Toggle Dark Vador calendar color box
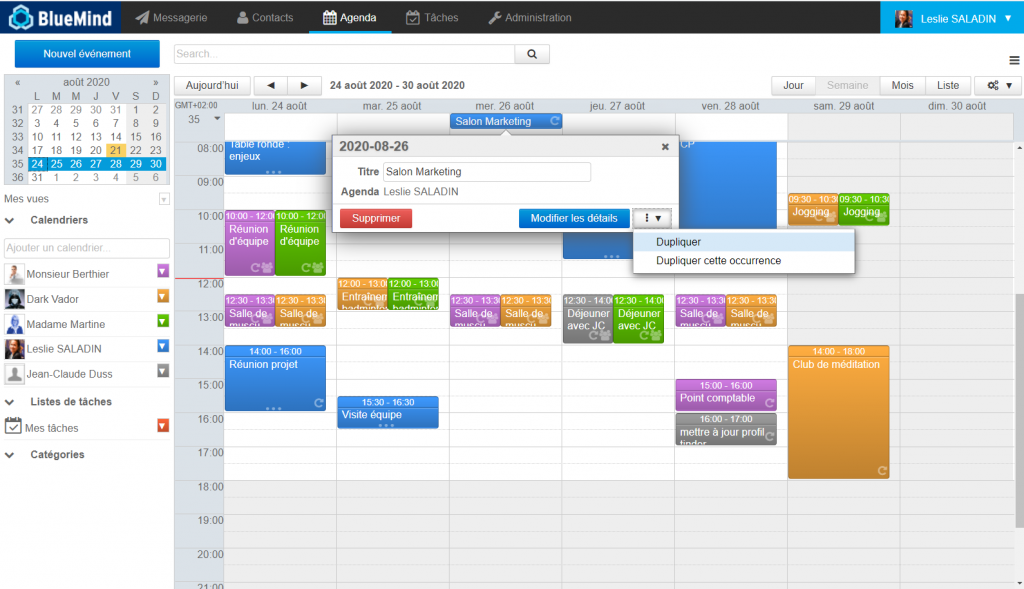The width and height of the screenshot is (1024, 589). 163,296
